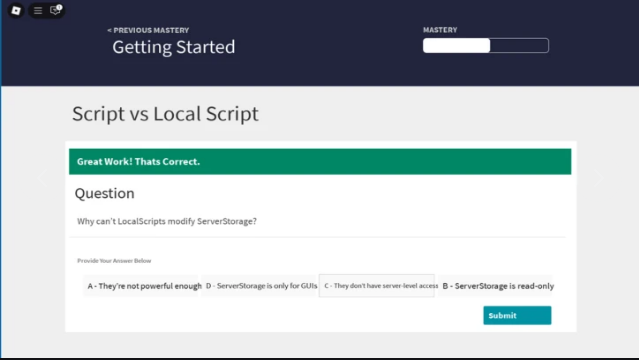Click the Provide Your Answer Below label

[114, 261]
